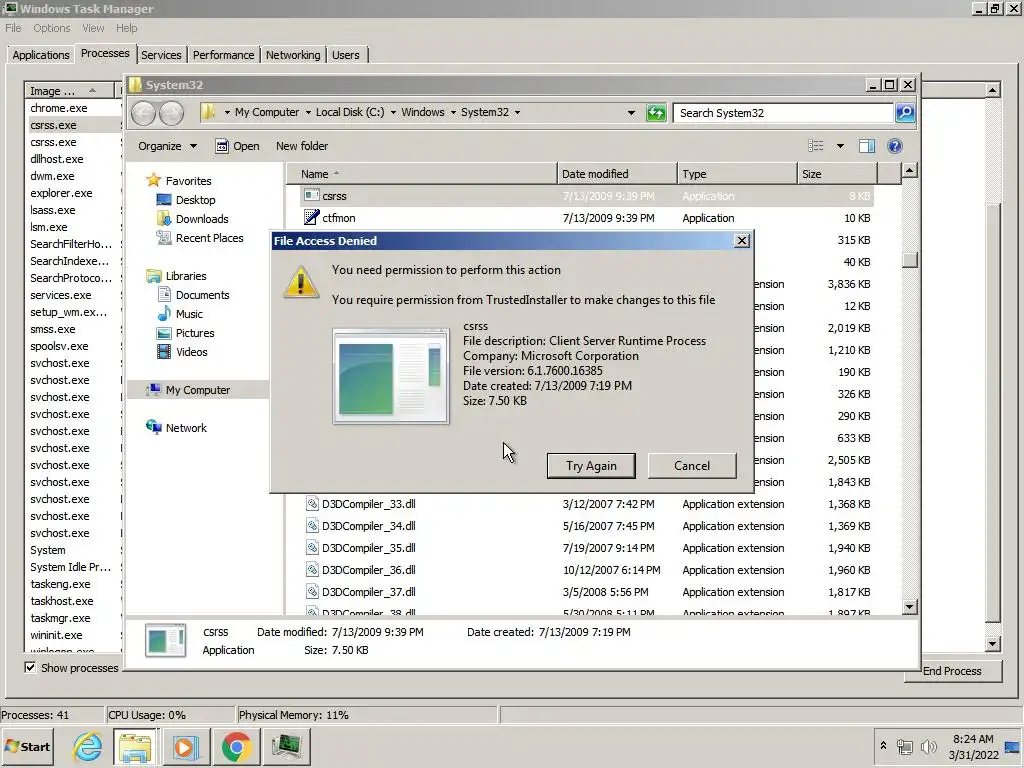This screenshot has height=768, width=1024.
Task: Select the D3DCompiler_37.dll file icon
Action: click(312, 592)
